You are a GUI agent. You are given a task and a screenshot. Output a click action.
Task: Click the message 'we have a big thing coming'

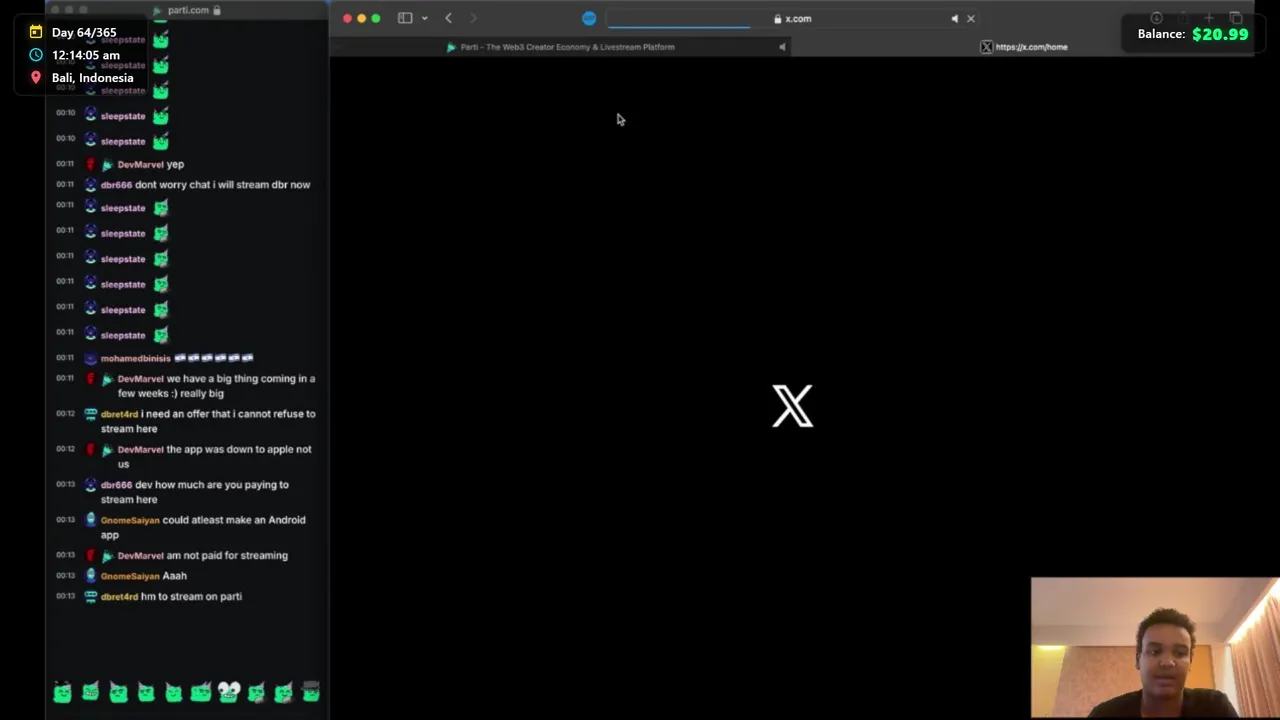216,386
